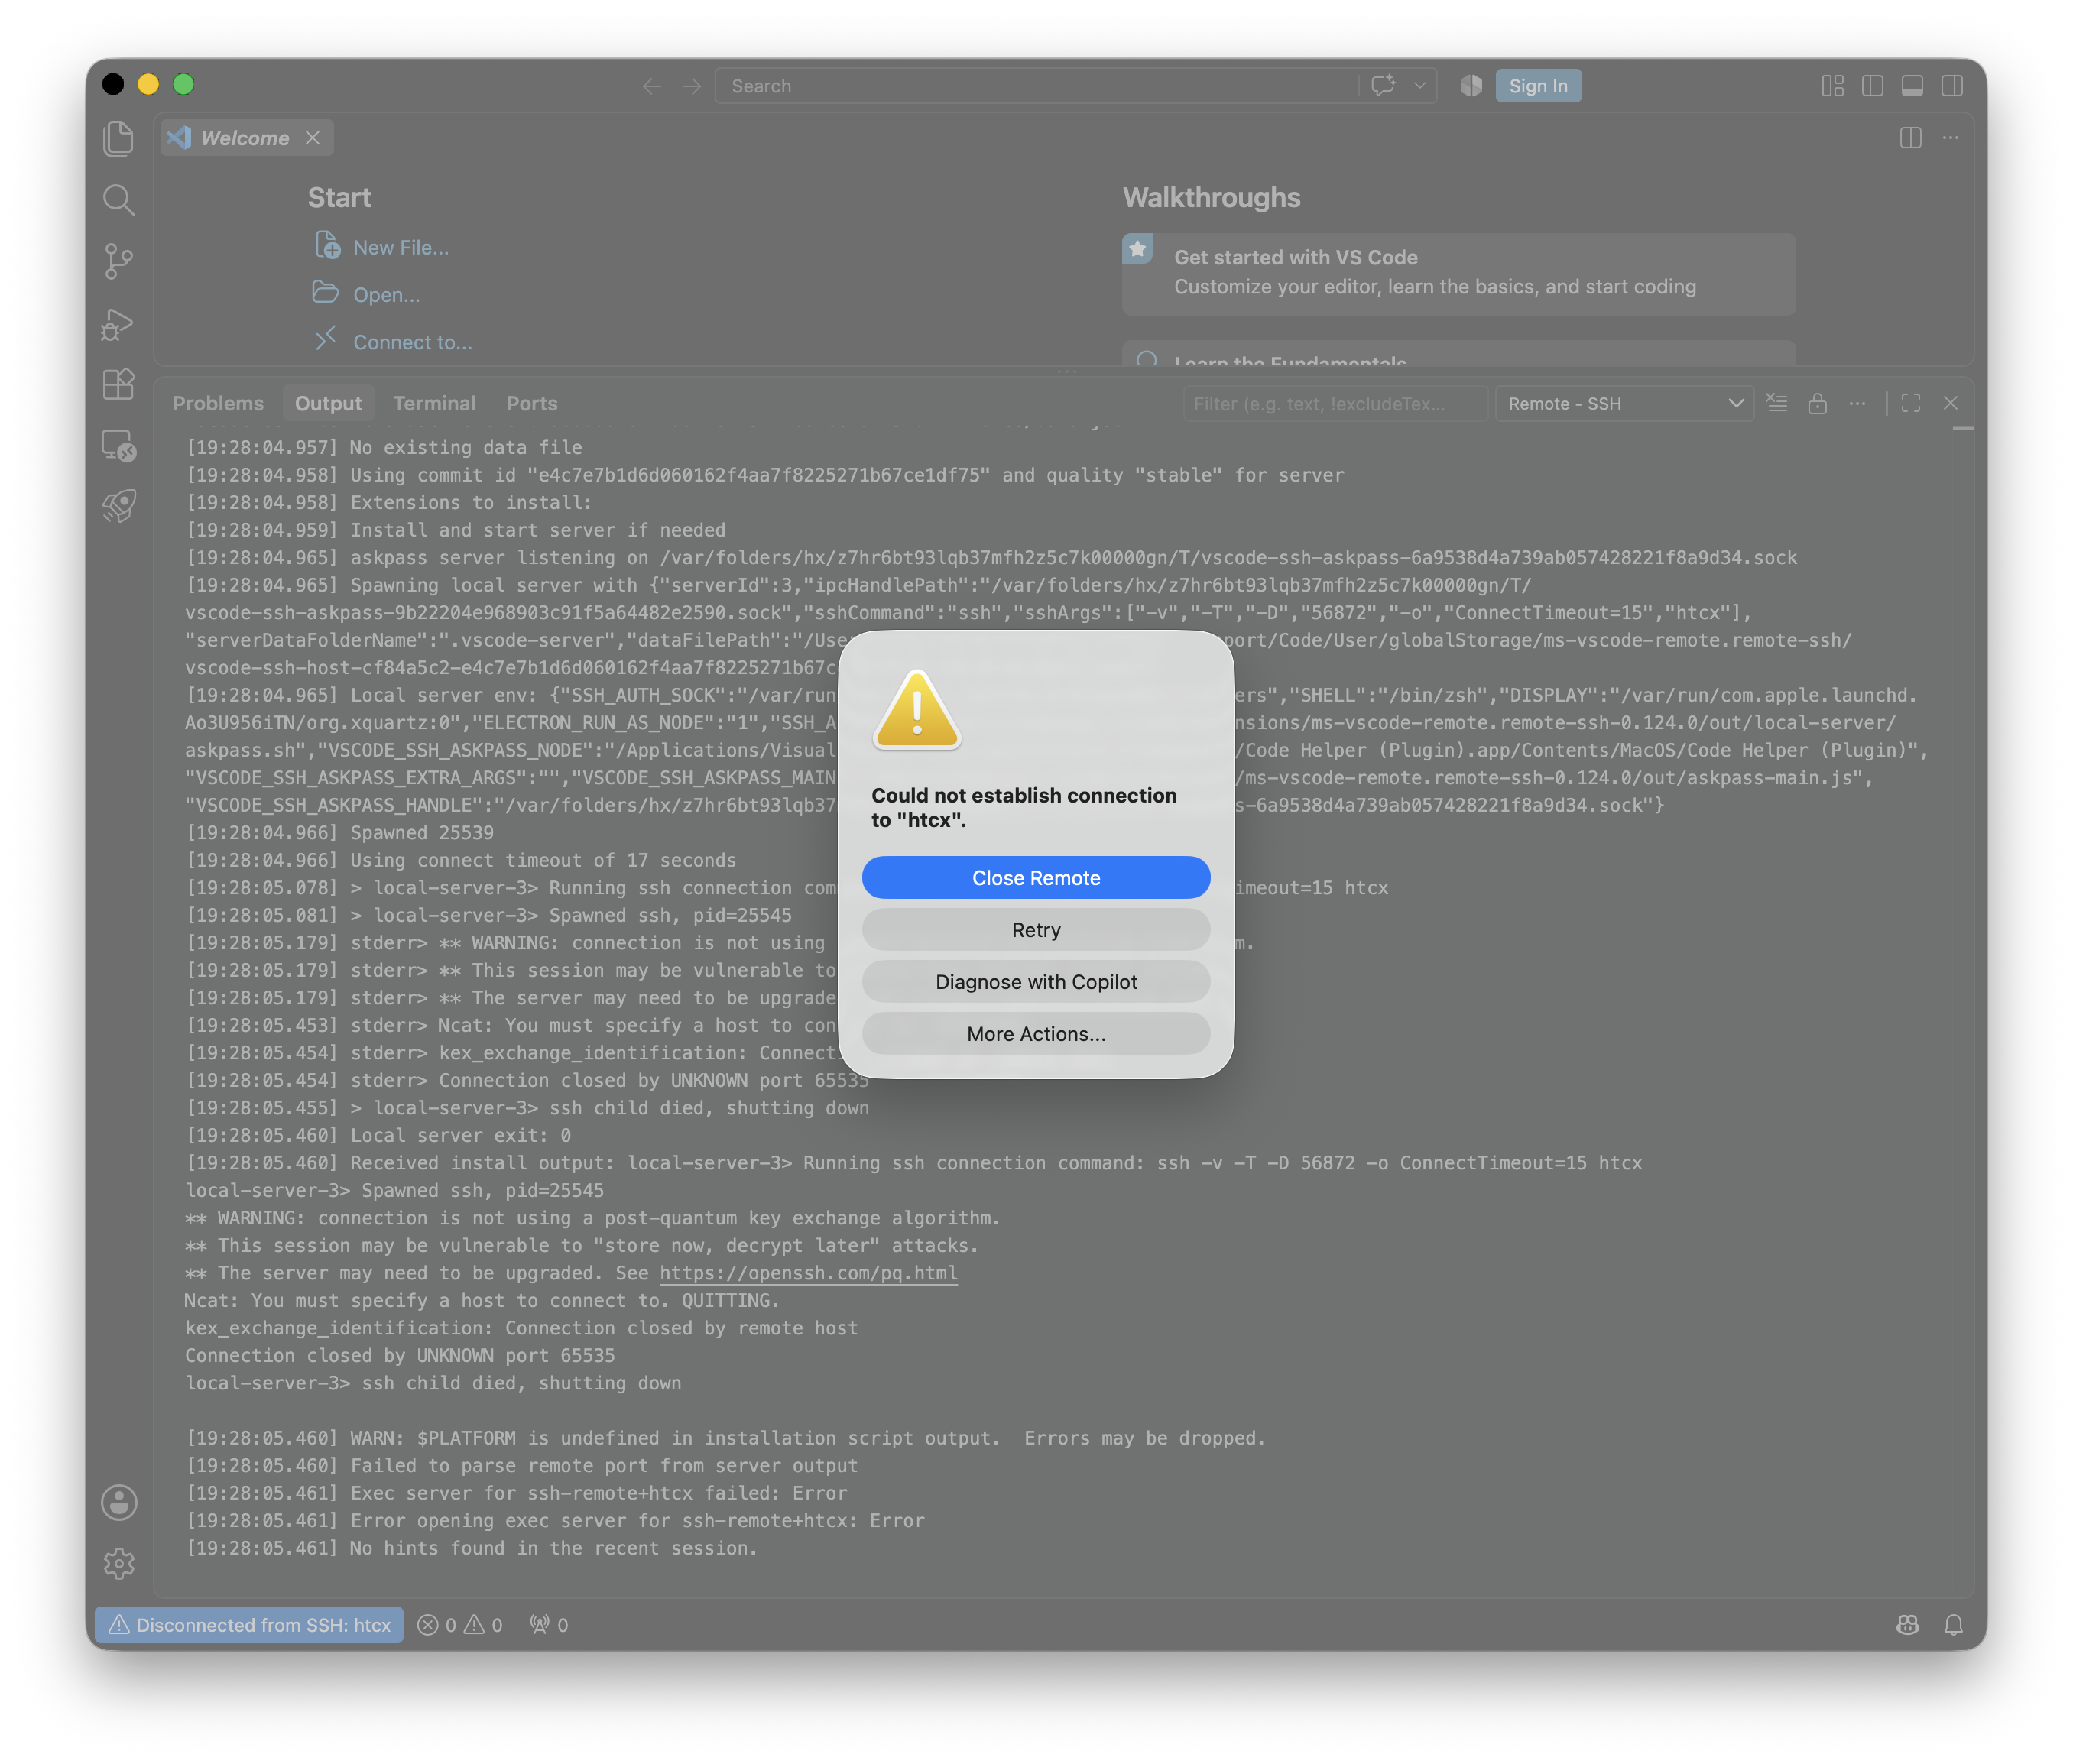This screenshot has height=1764, width=2073.
Task: Click the title bar Search field
Action: (x=1036, y=86)
